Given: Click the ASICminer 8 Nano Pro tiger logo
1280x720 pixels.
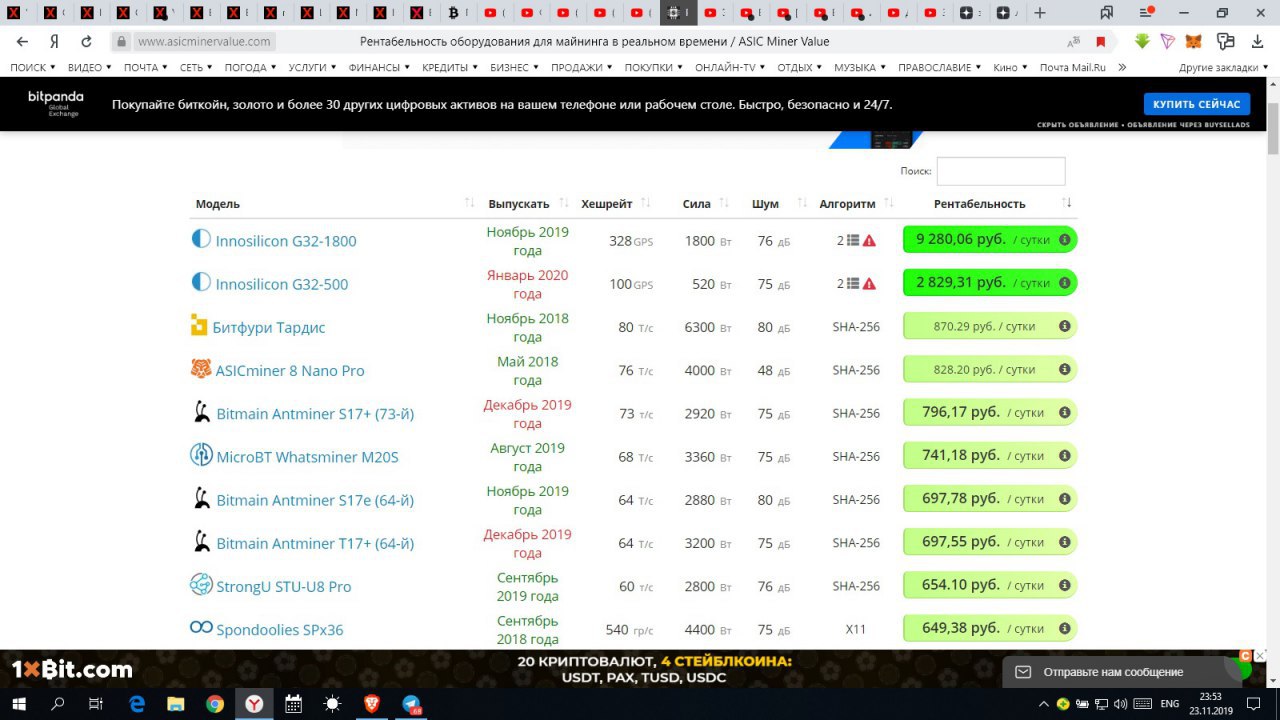Looking at the screenshot, I should (201, 369).
